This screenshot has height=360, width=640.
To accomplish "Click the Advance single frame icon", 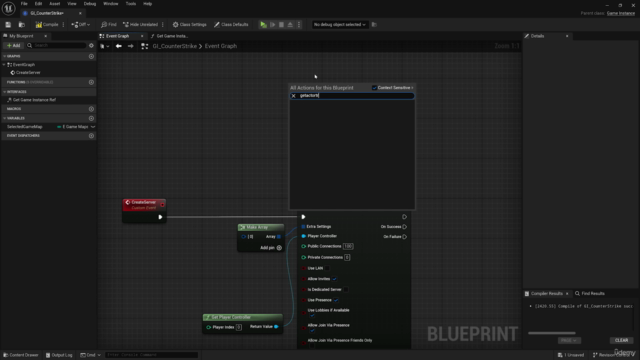I will tap(273, 24).
